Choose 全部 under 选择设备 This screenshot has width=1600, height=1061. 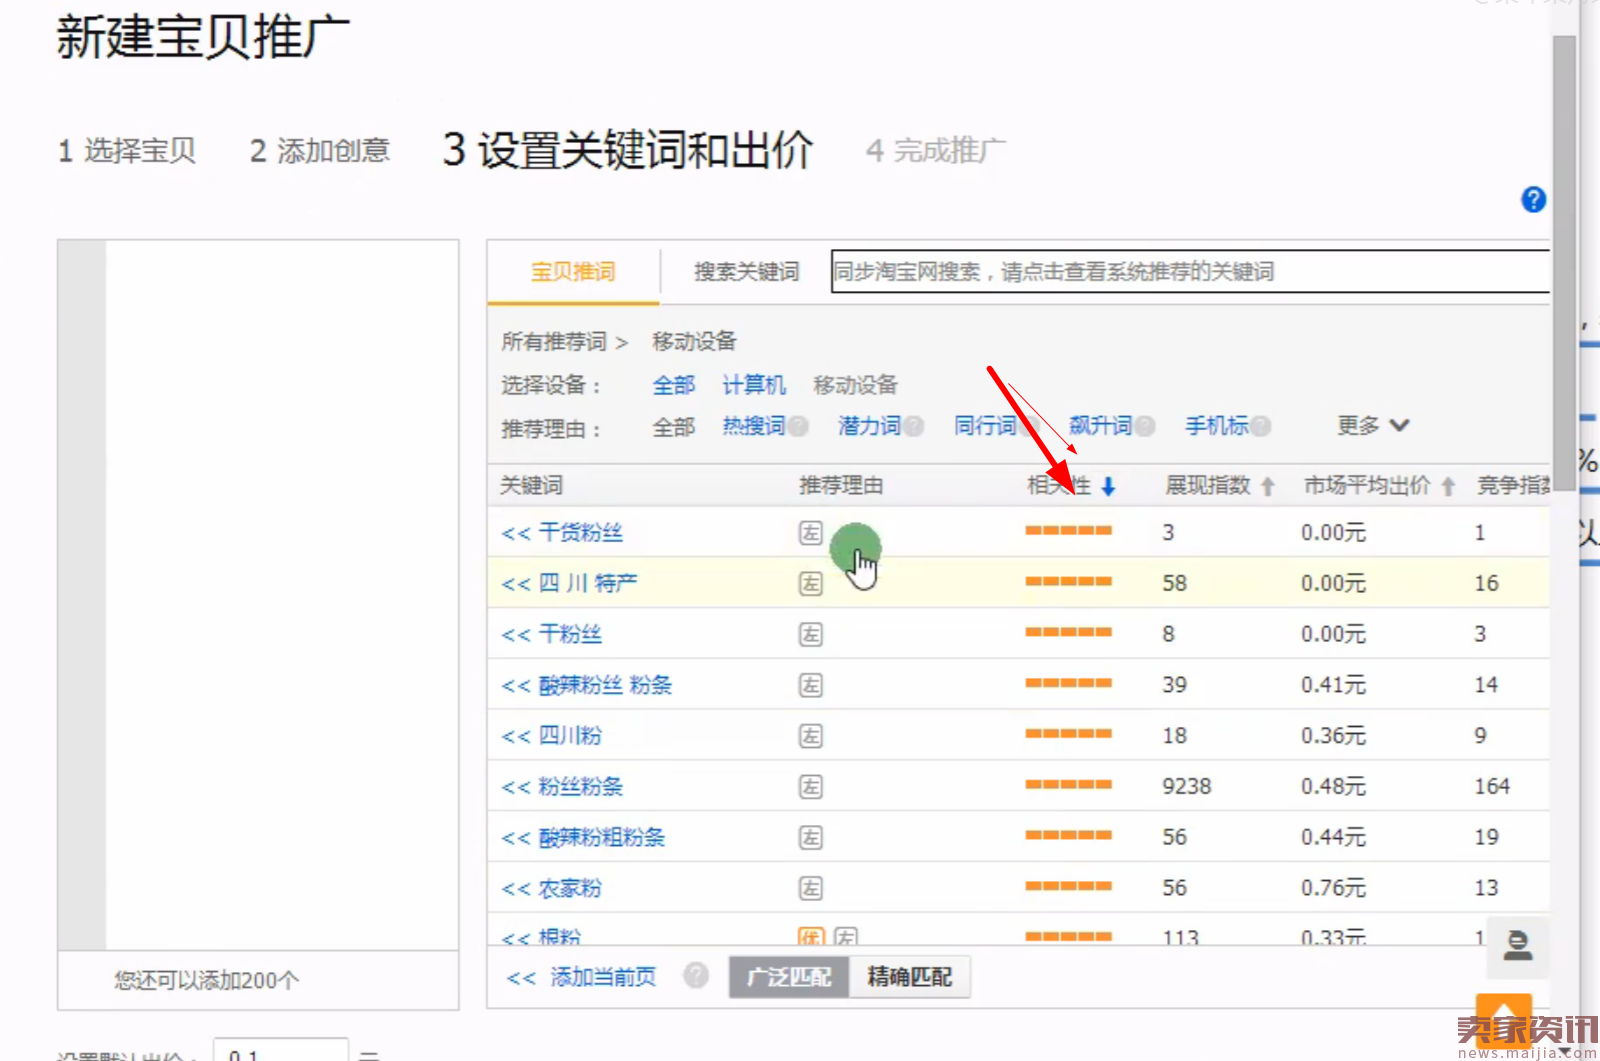click(673, 385)
